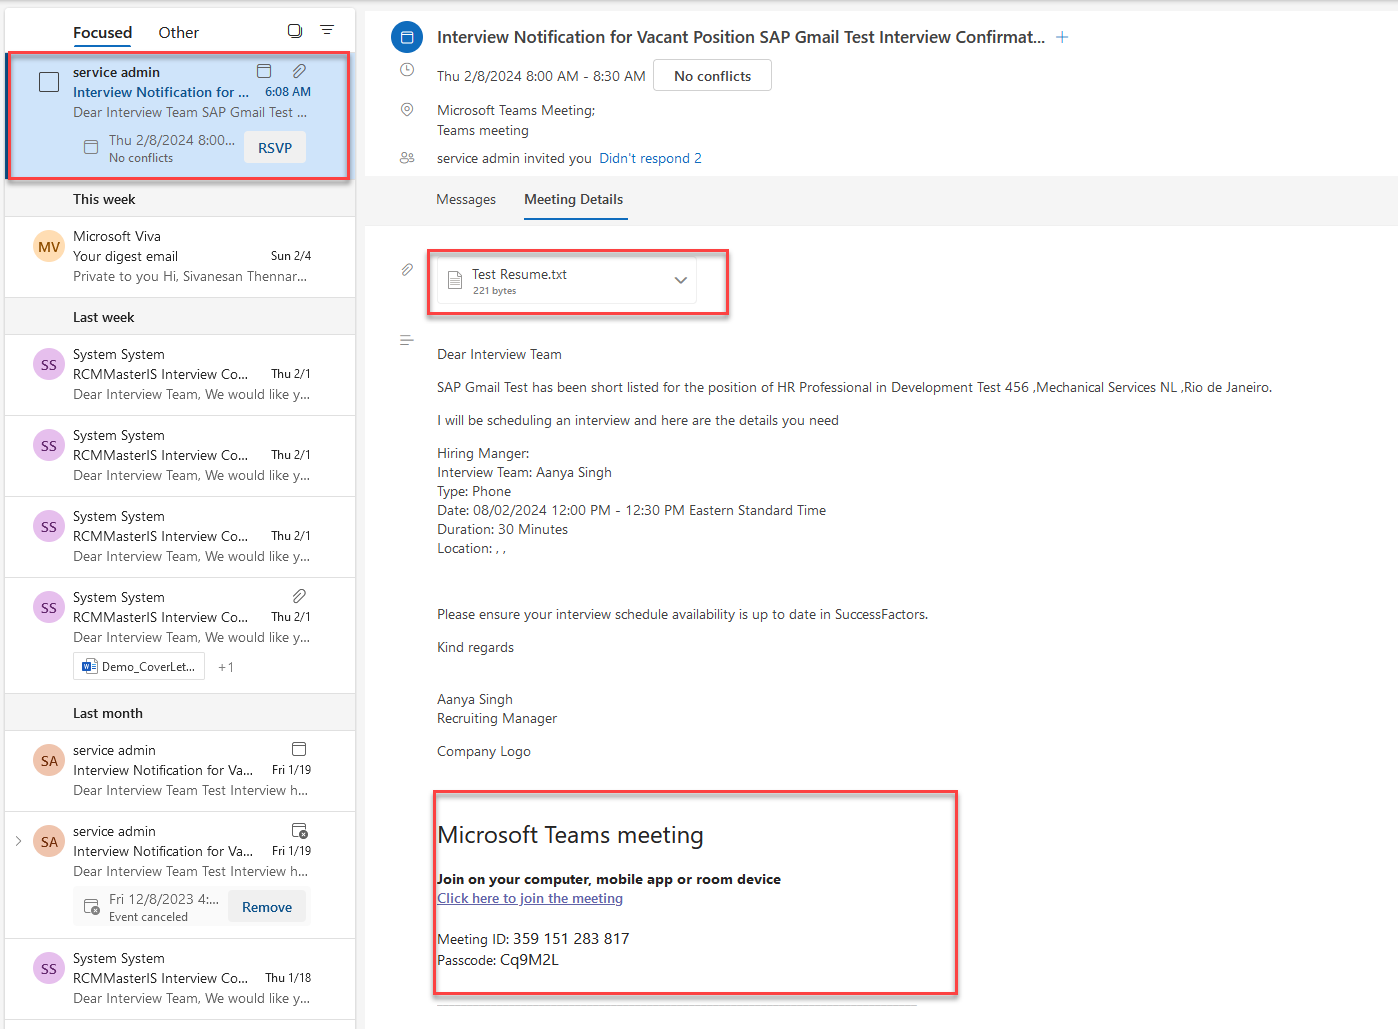Image resolution: width=1398 pixels, height=1029 pixels.
Task: Open the Didn't respond 2 link
Action: coord(650,158)
